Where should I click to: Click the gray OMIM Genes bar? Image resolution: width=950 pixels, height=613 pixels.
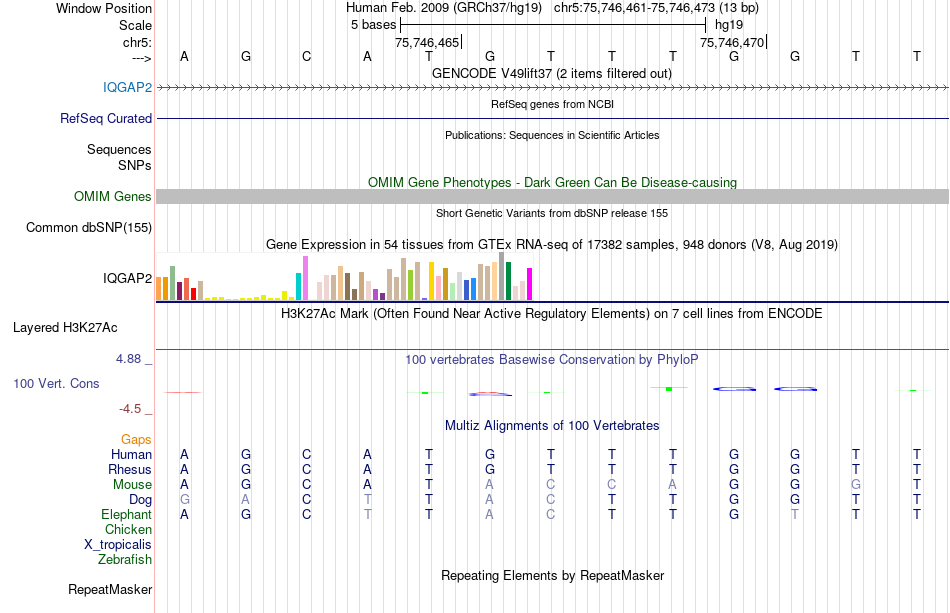click(553, 196)
